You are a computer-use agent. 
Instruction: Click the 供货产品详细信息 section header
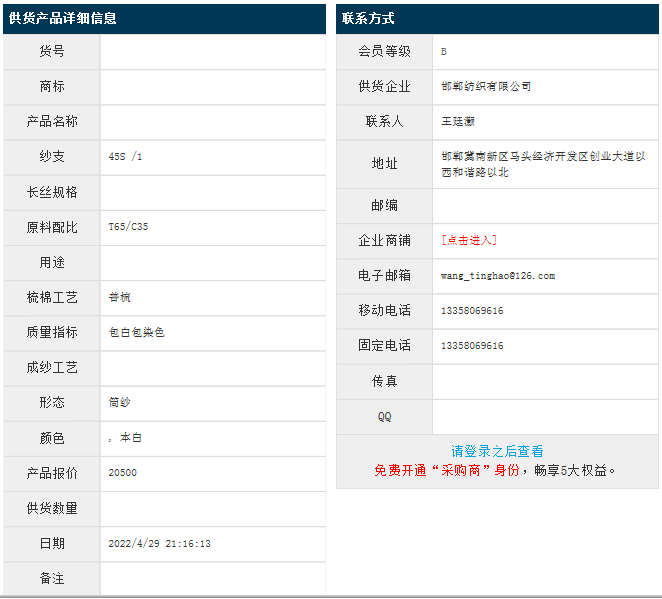click(x=63, y=18)
